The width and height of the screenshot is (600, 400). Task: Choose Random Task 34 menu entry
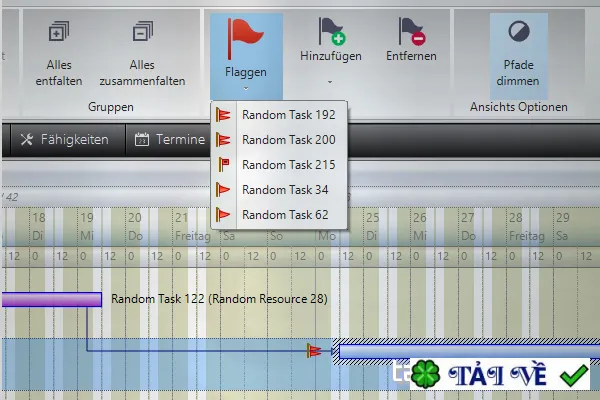coord(279,190)
